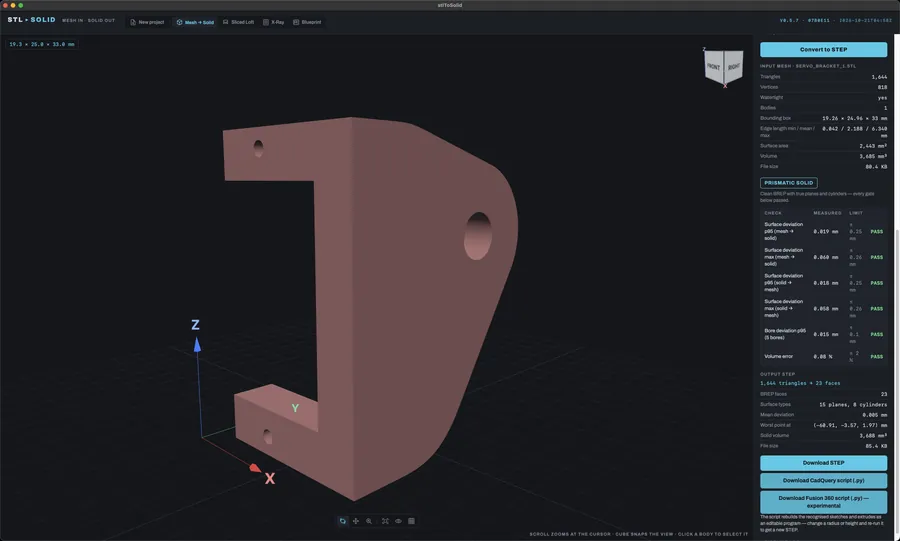The height and width of the screenshot is (541, 900).
Task: Click the Bore deviation p95 check row
Action: tap(823, 334)
